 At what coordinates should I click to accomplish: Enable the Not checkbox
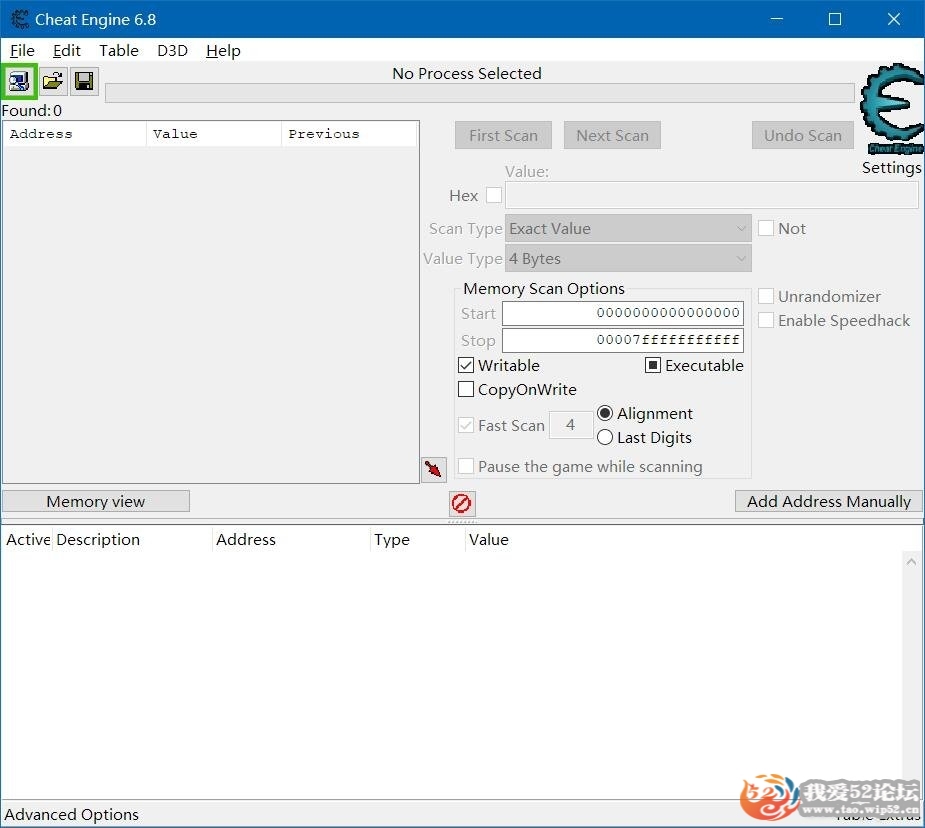tap(766, 228)
